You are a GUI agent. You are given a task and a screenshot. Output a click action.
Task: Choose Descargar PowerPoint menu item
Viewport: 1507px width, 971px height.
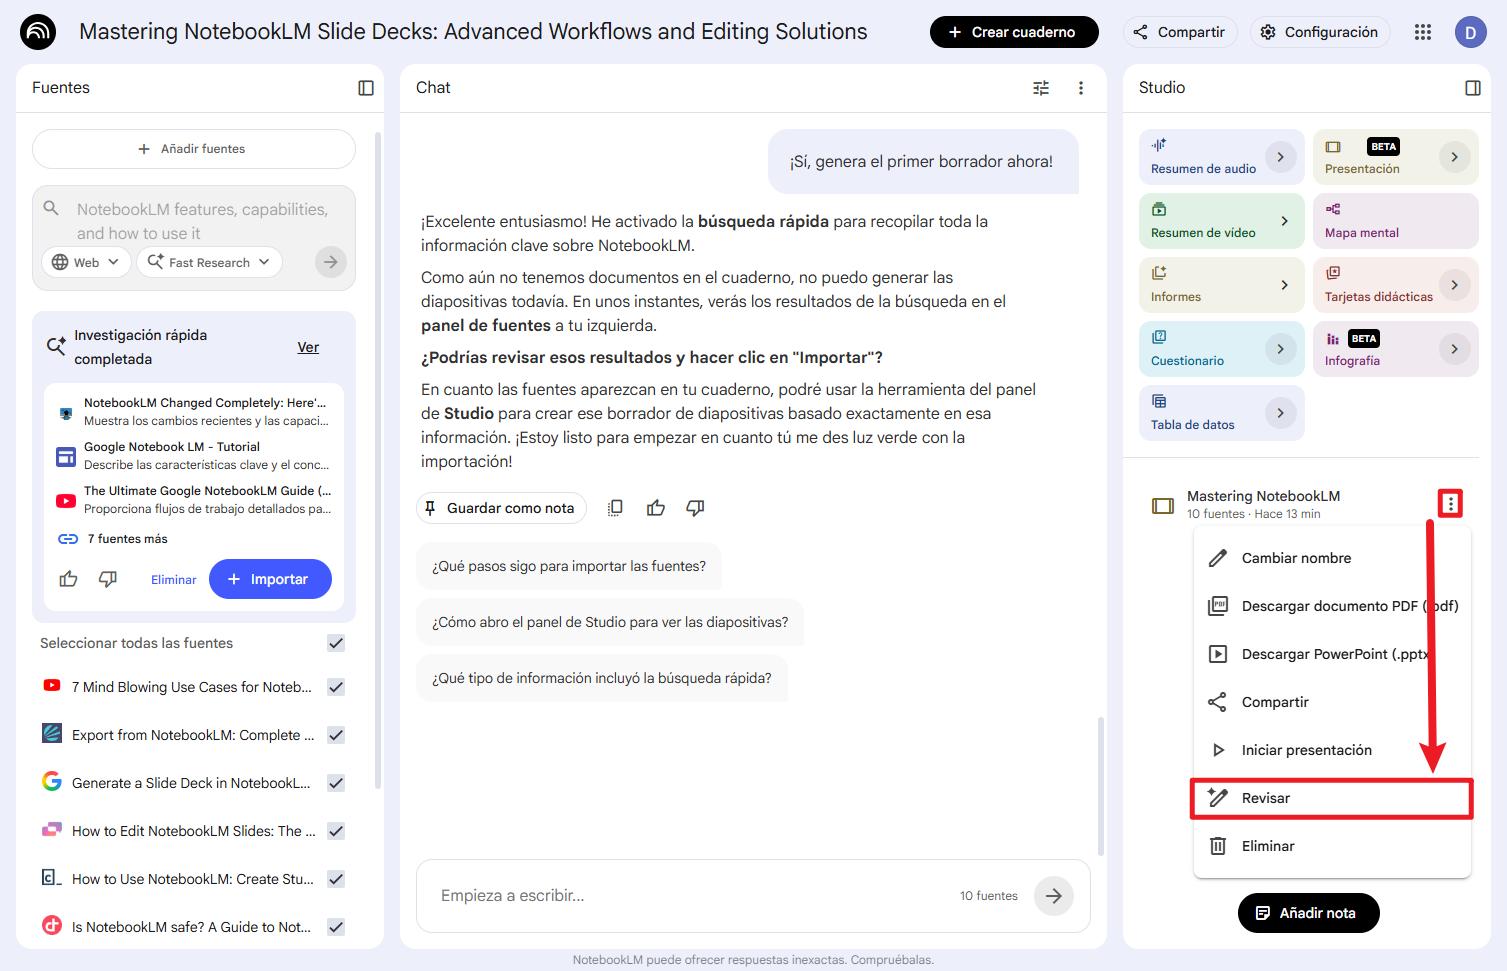(x=1332, y=654)
